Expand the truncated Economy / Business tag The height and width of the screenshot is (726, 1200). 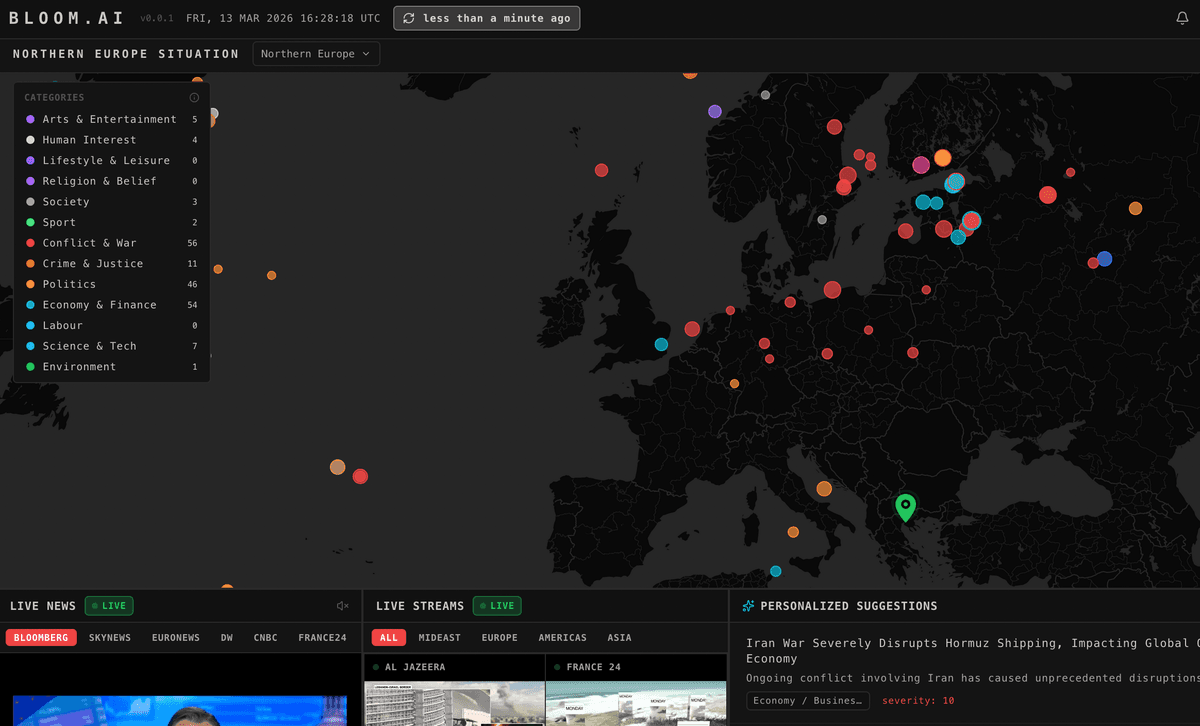tap(808, 700)
